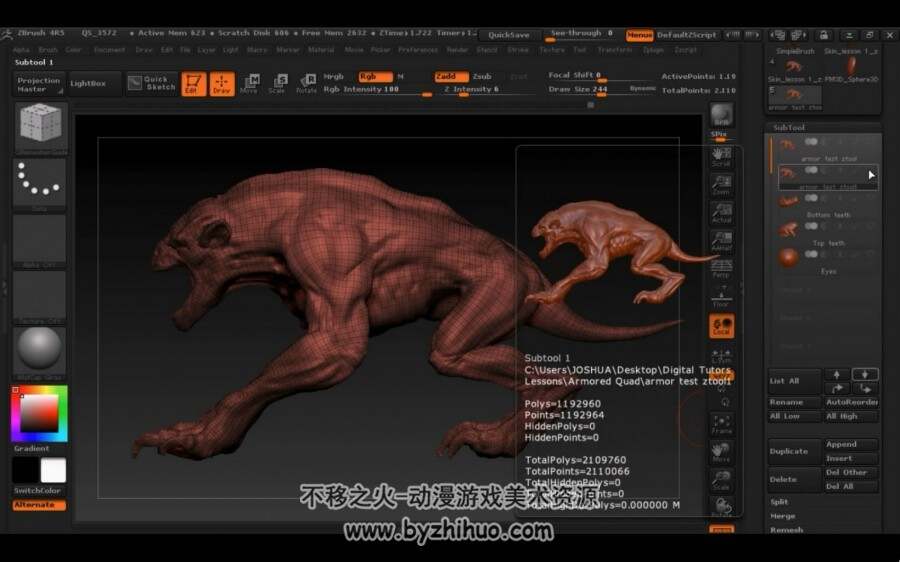Click the Scroll canvas icon
Screen dimensions: 900x562
click(x=721, y=157)
